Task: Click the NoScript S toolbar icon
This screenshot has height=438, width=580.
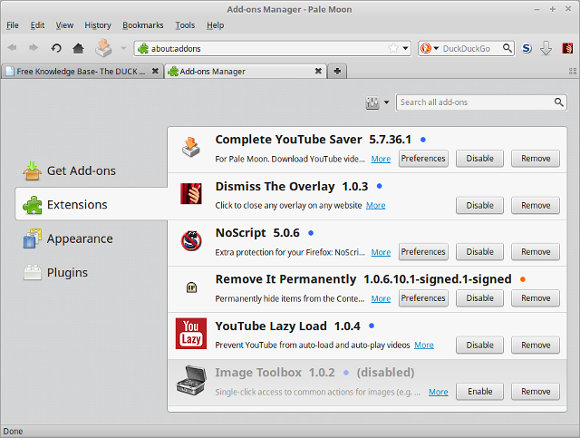Action: tap(527, 48)
